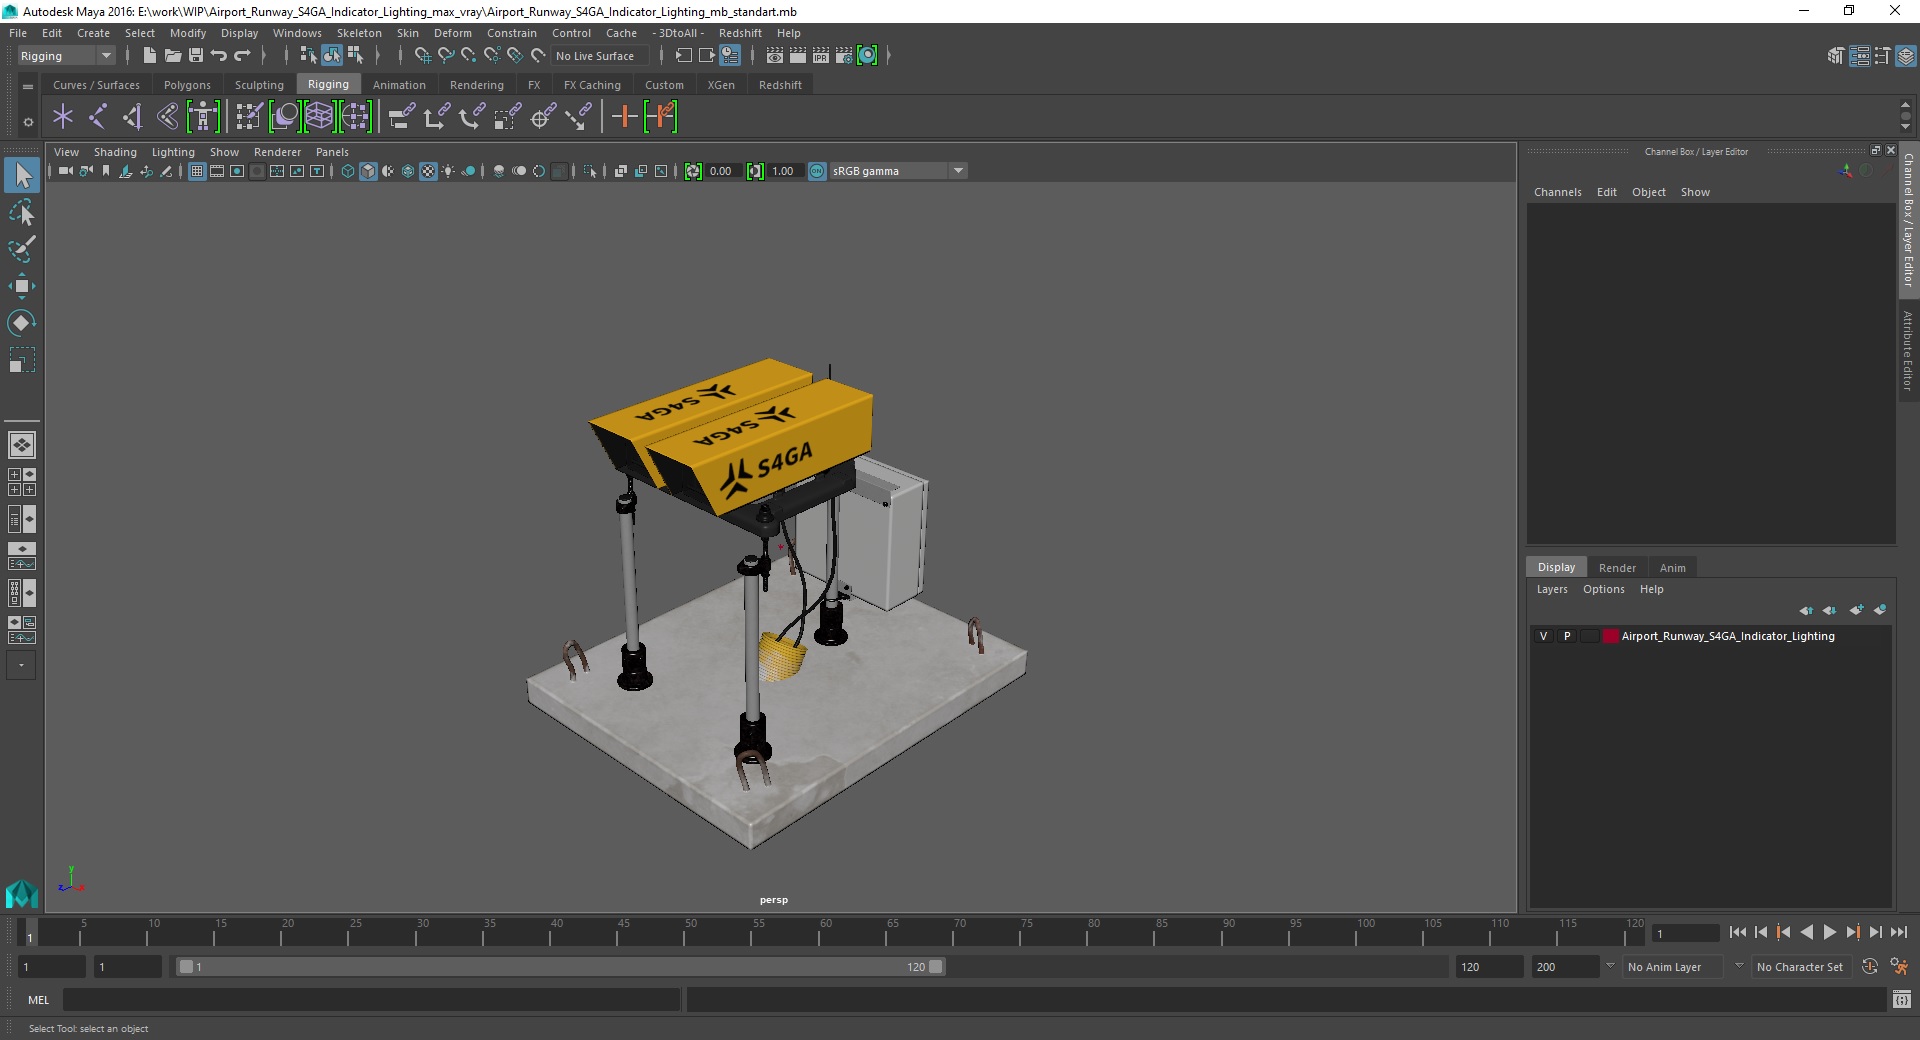Screen dimensions: 1920x1040
Task: Activate the Lasso Select tool
Action: tap(22, 212)
